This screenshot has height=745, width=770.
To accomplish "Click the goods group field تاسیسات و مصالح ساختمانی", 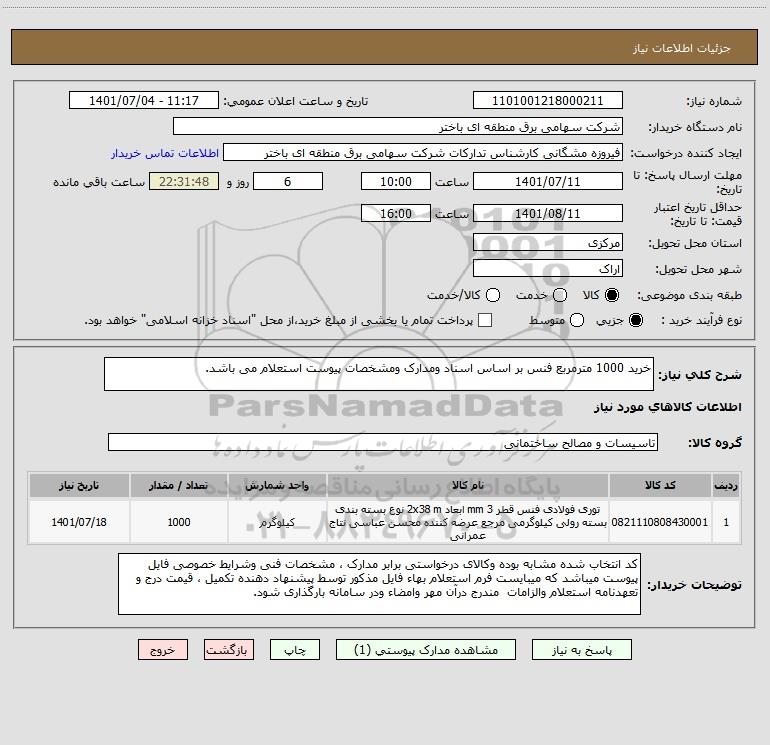I will (x=383, y=442).
